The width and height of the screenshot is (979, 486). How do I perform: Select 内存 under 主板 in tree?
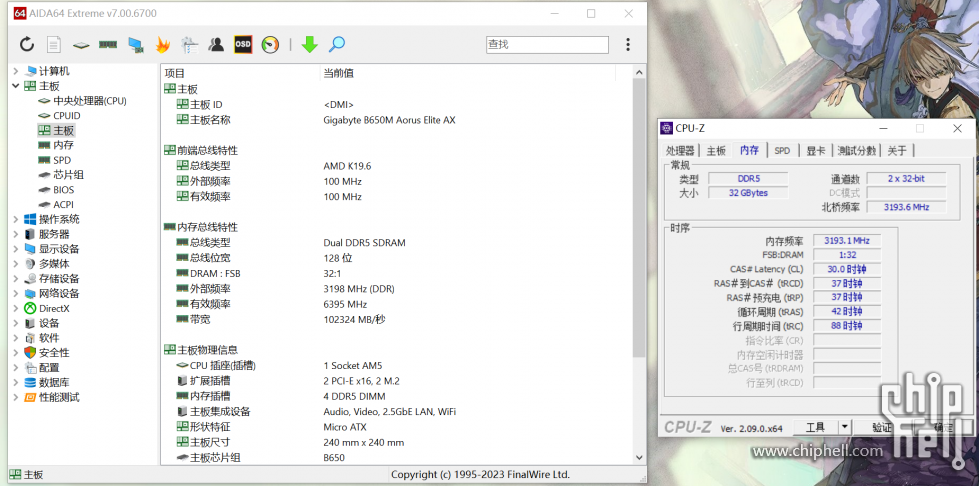click(63, 145)
